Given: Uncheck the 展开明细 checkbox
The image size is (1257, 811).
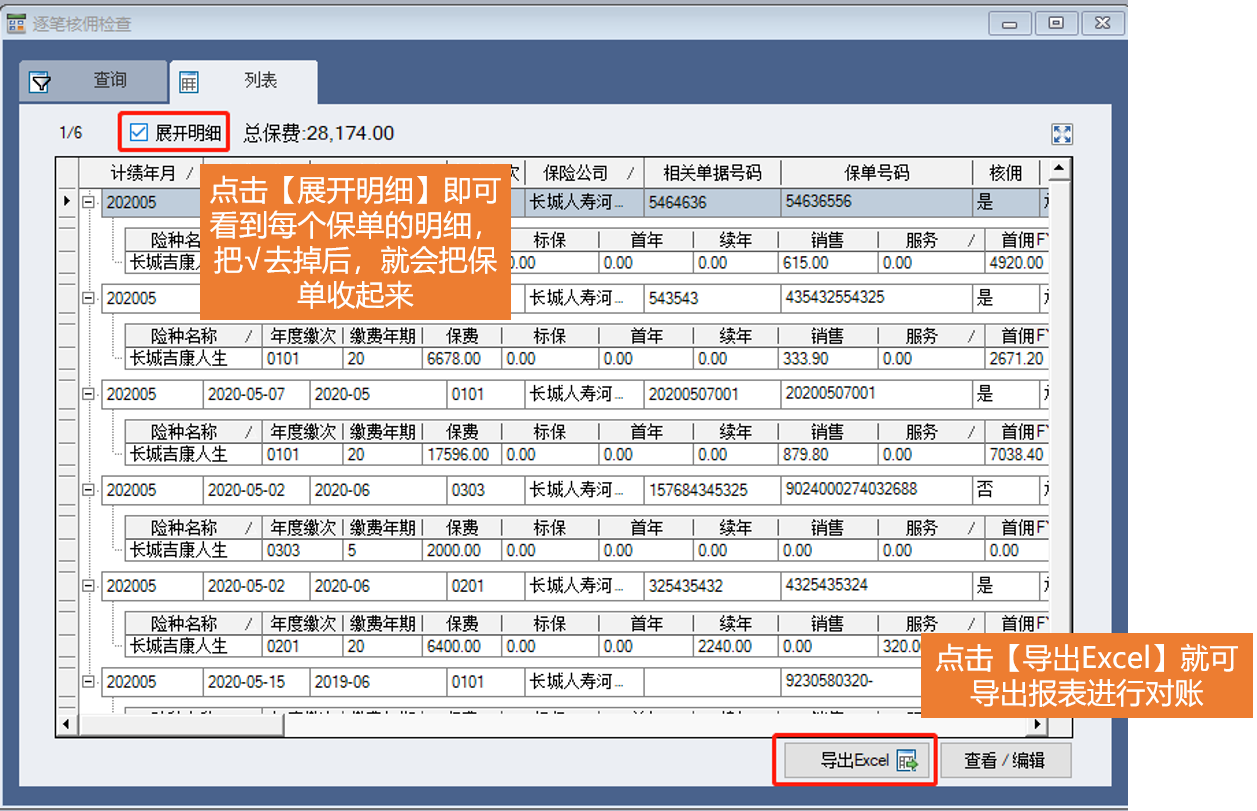Looking at the screenshot, I should 139,132.
